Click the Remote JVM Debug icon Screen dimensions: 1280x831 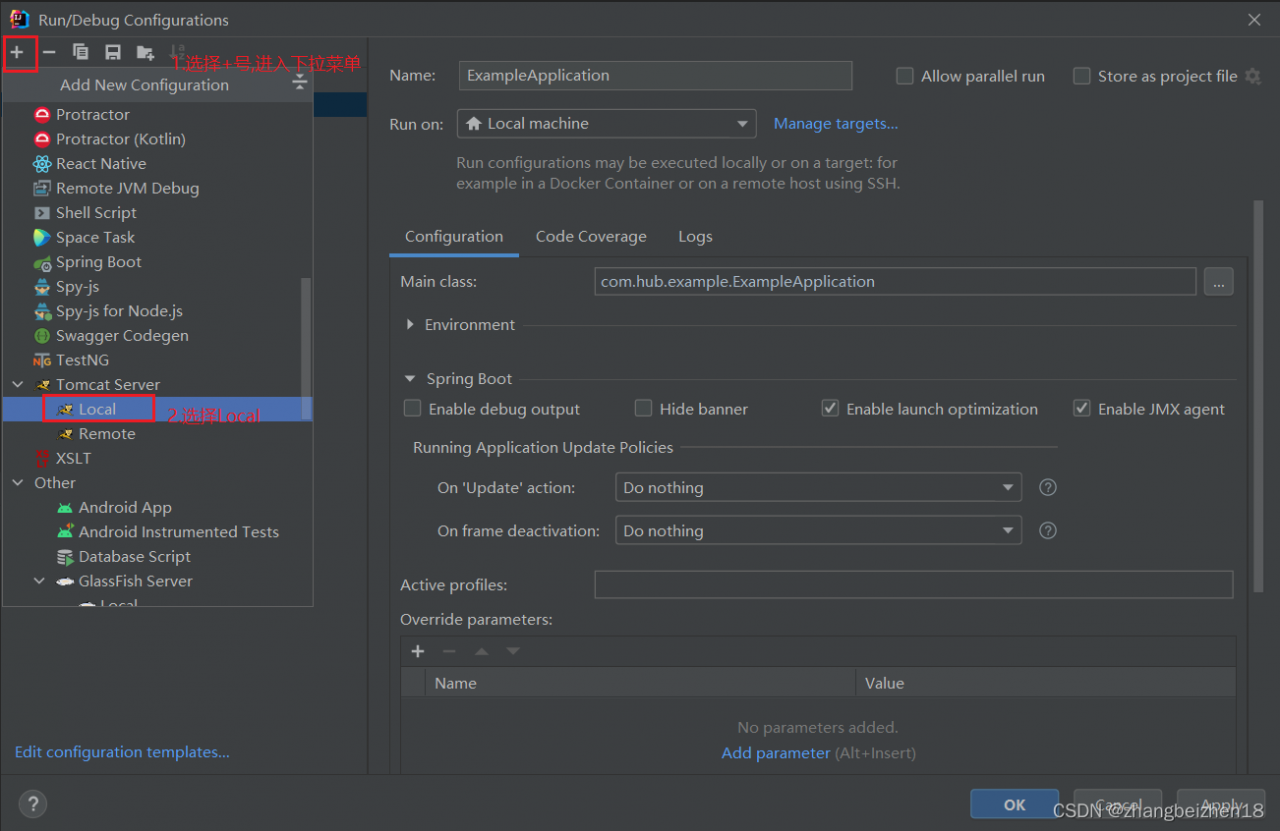(x=42, y=188)
